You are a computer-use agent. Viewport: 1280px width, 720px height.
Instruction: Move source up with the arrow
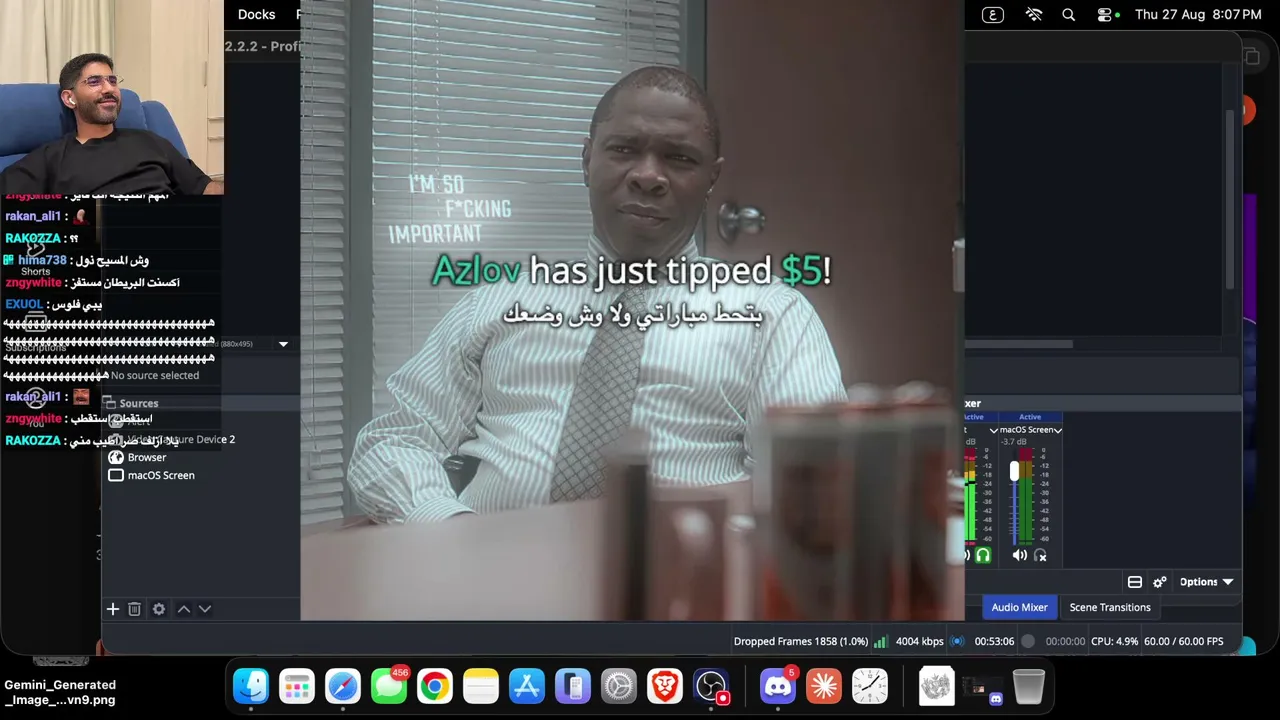(x=184, y=609)
